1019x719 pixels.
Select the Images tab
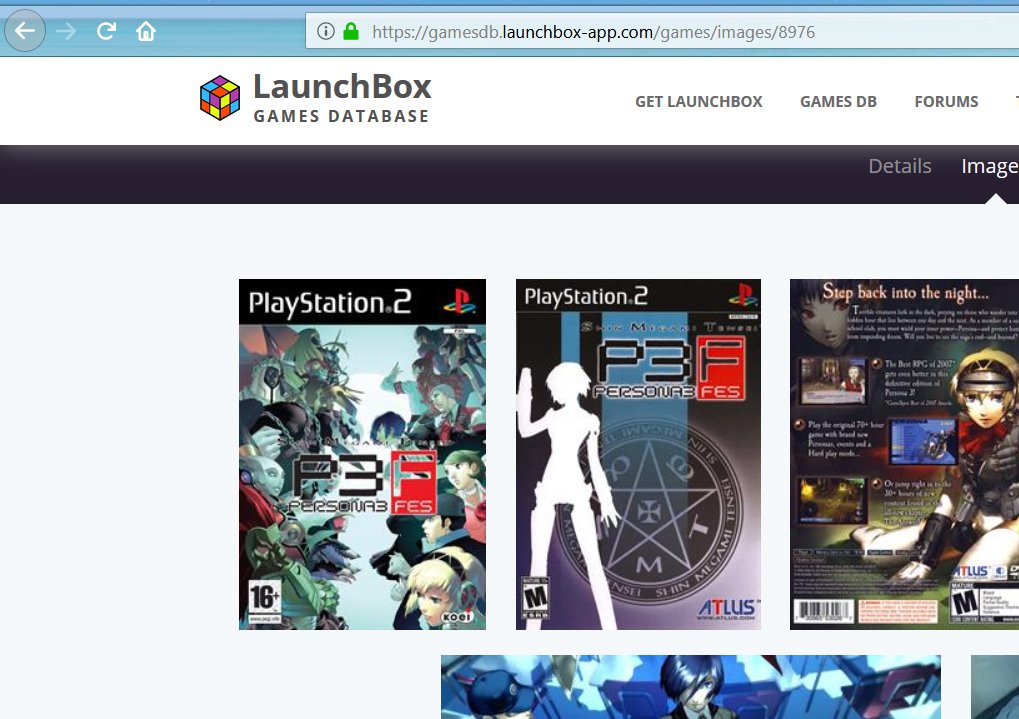click(990, 166)
